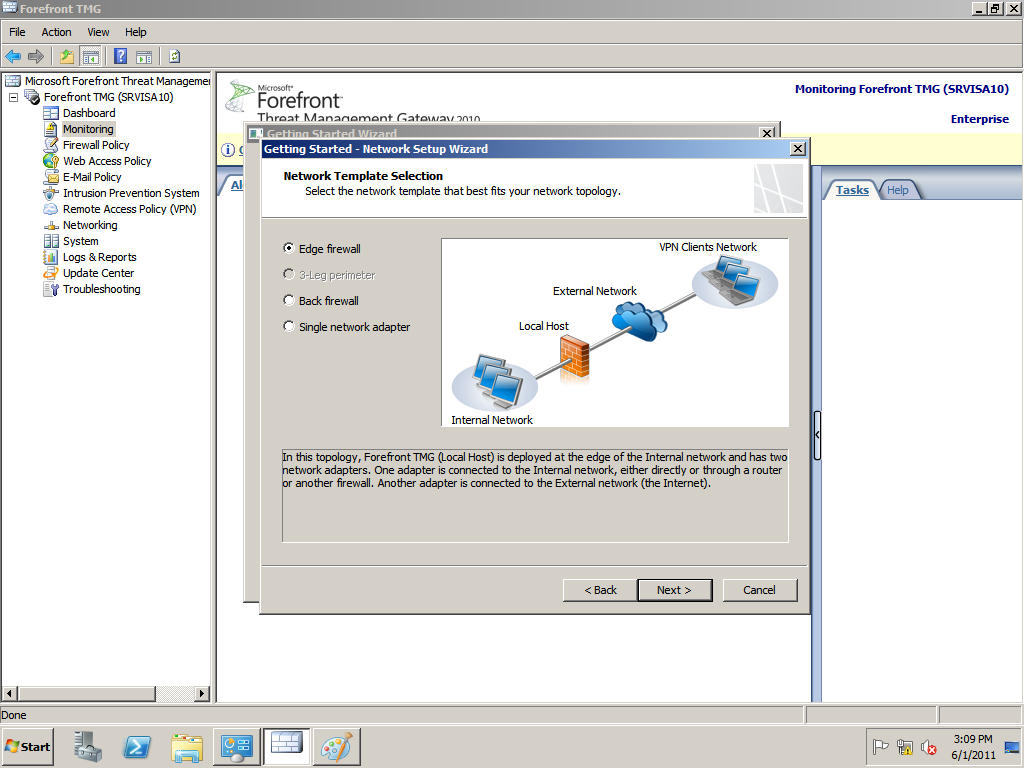1024x768 pixels.
Task: Open Paint from the taskbar
Action: pos(337,747)
